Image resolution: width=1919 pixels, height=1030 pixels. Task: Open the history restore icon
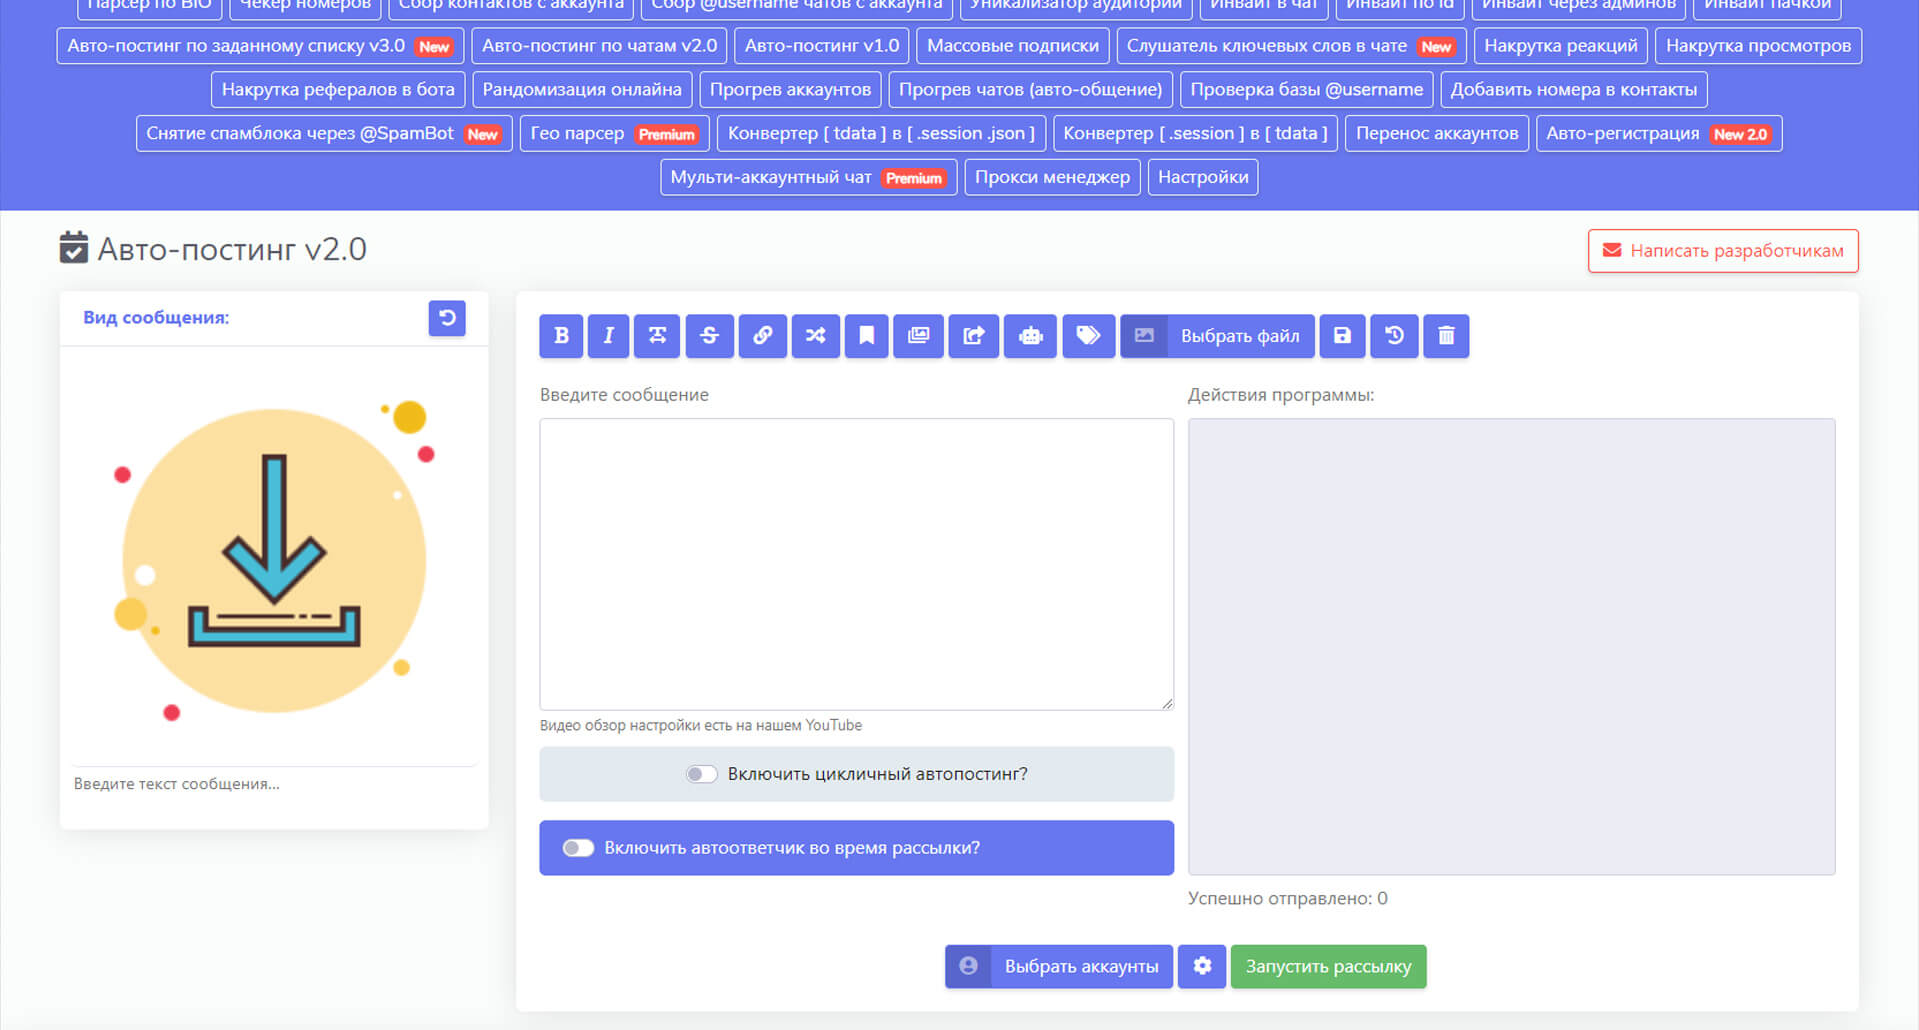[x=1394, y=336]
